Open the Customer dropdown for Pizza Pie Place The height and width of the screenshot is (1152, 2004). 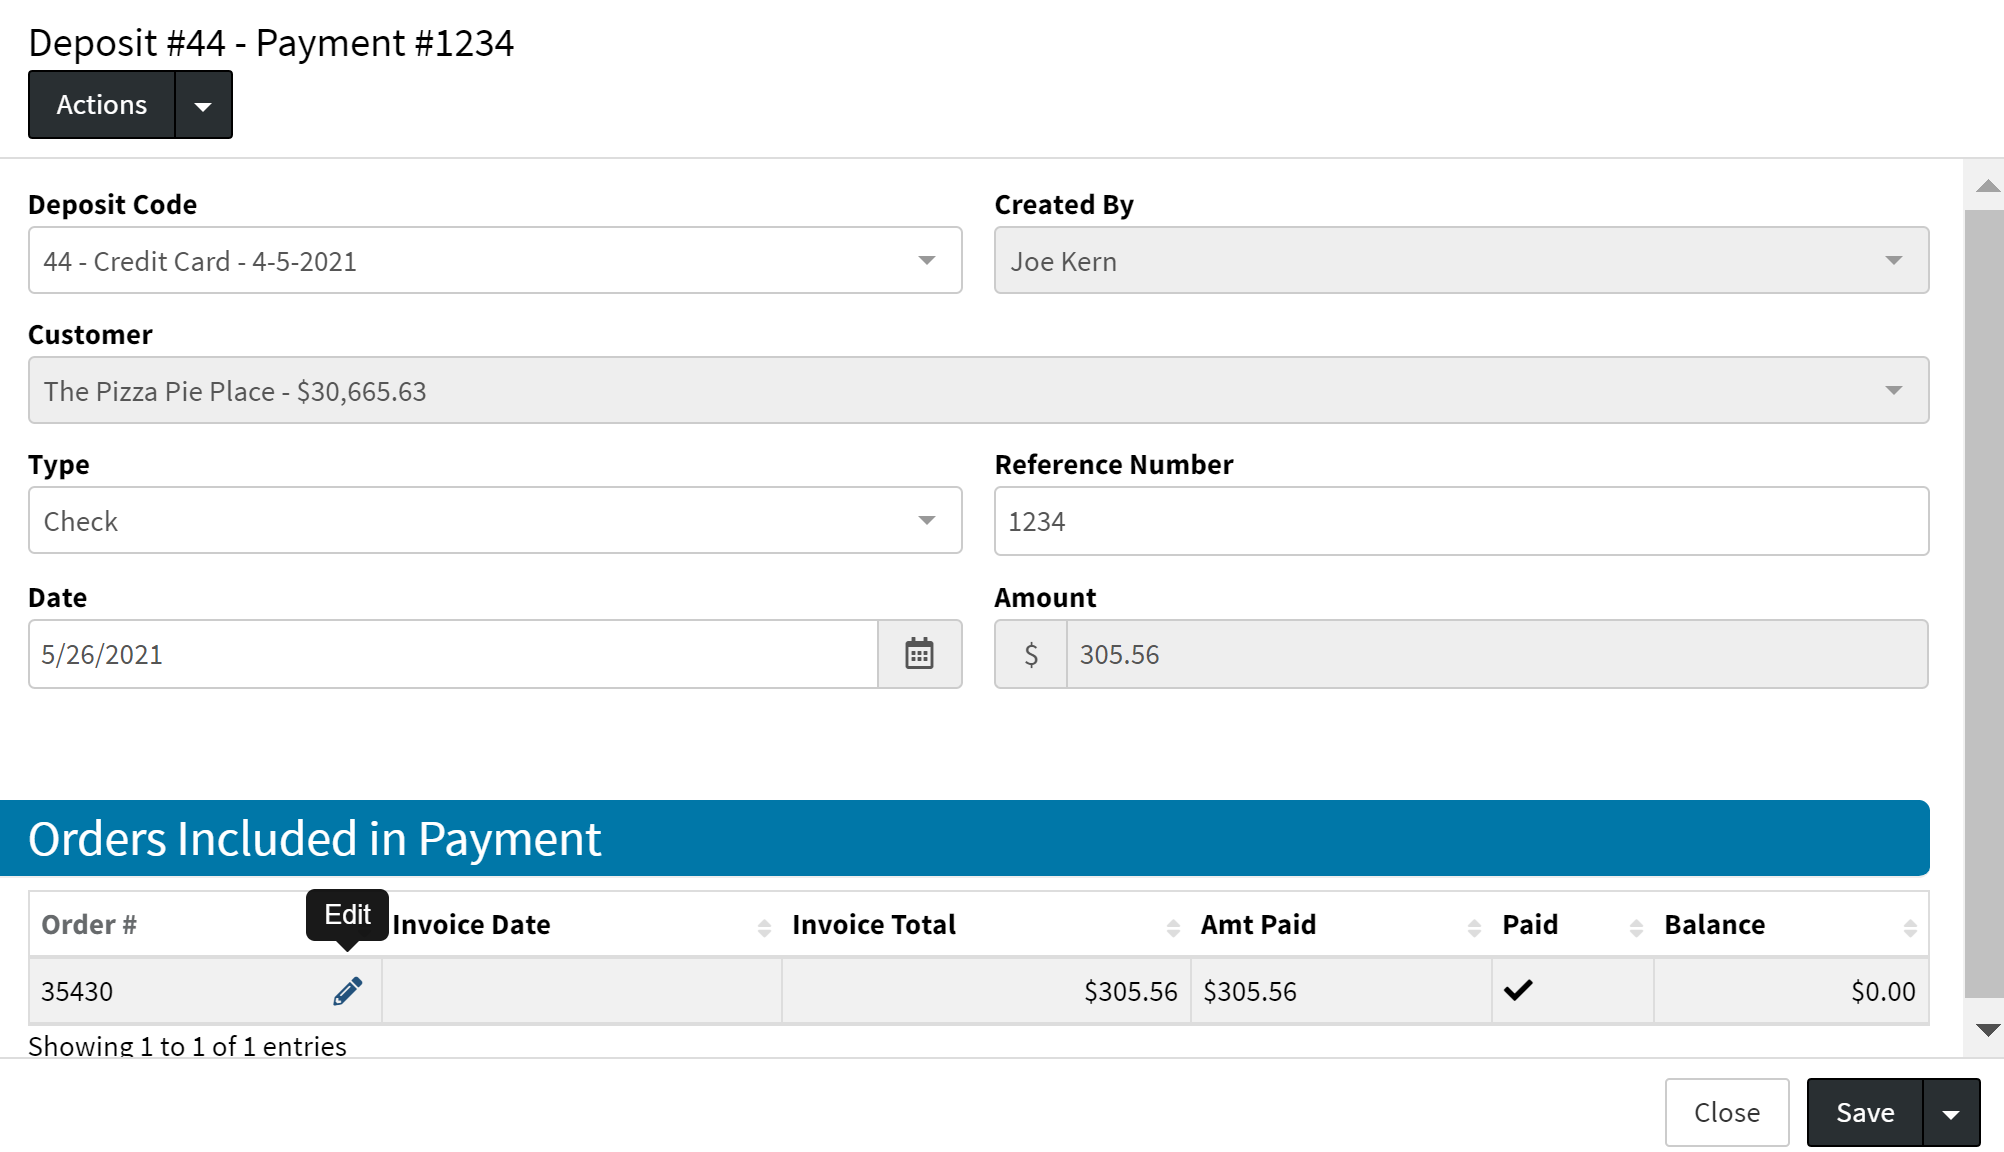[x=978, y=391]
